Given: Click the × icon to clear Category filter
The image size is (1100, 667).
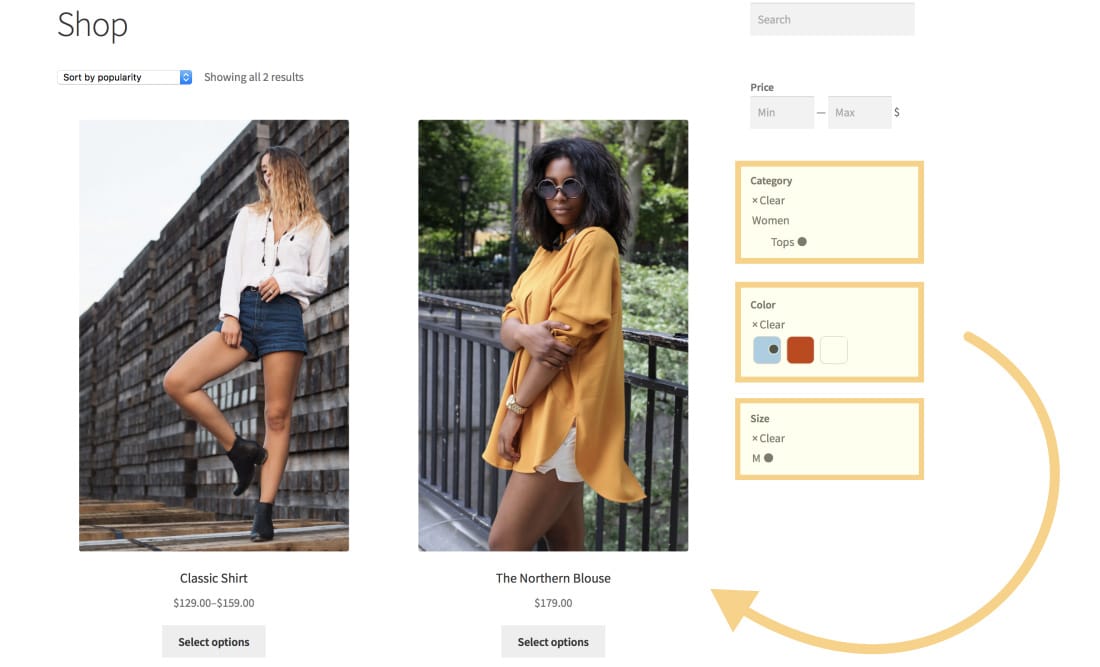Looking at the screenshot, I should pos(755,200).
